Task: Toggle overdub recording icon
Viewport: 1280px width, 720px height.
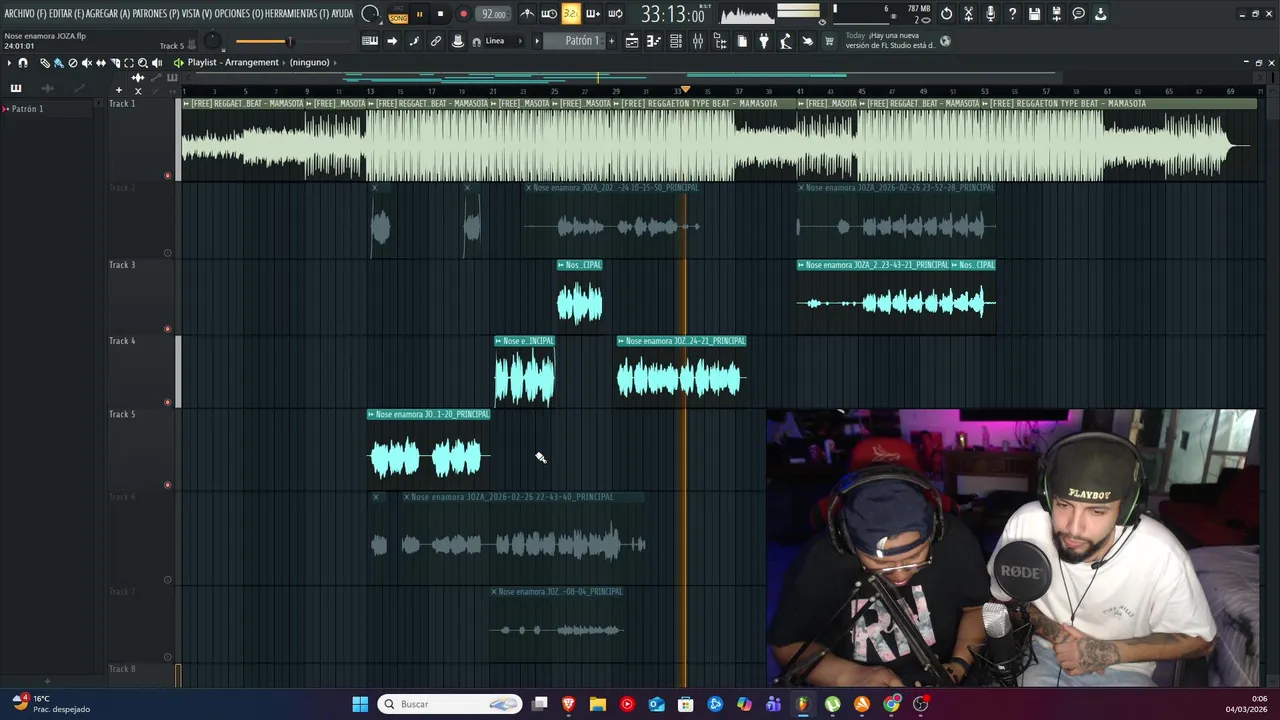Action: click(x=593, y=14)
